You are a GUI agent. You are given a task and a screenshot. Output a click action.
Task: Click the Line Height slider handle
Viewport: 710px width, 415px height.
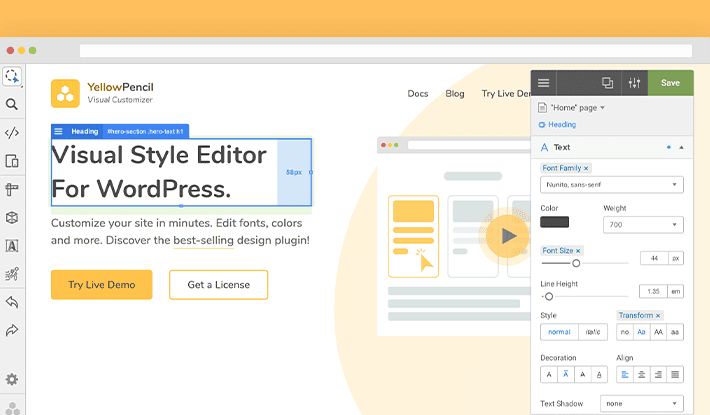click(549, 296)
